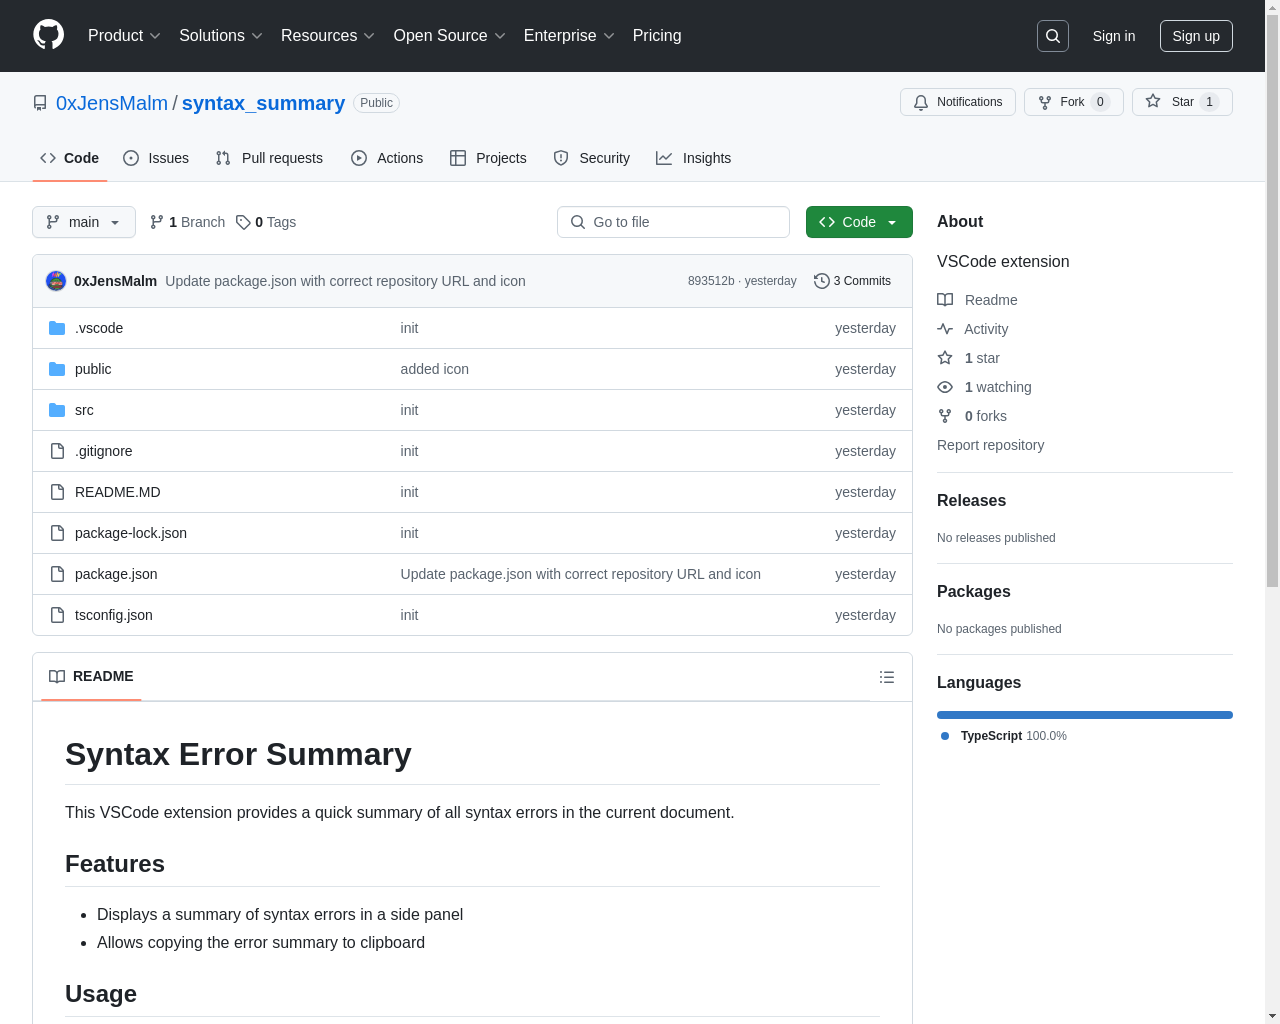Expand the Product menu
Screen dimensions: 1280x1024
[124, 36]
